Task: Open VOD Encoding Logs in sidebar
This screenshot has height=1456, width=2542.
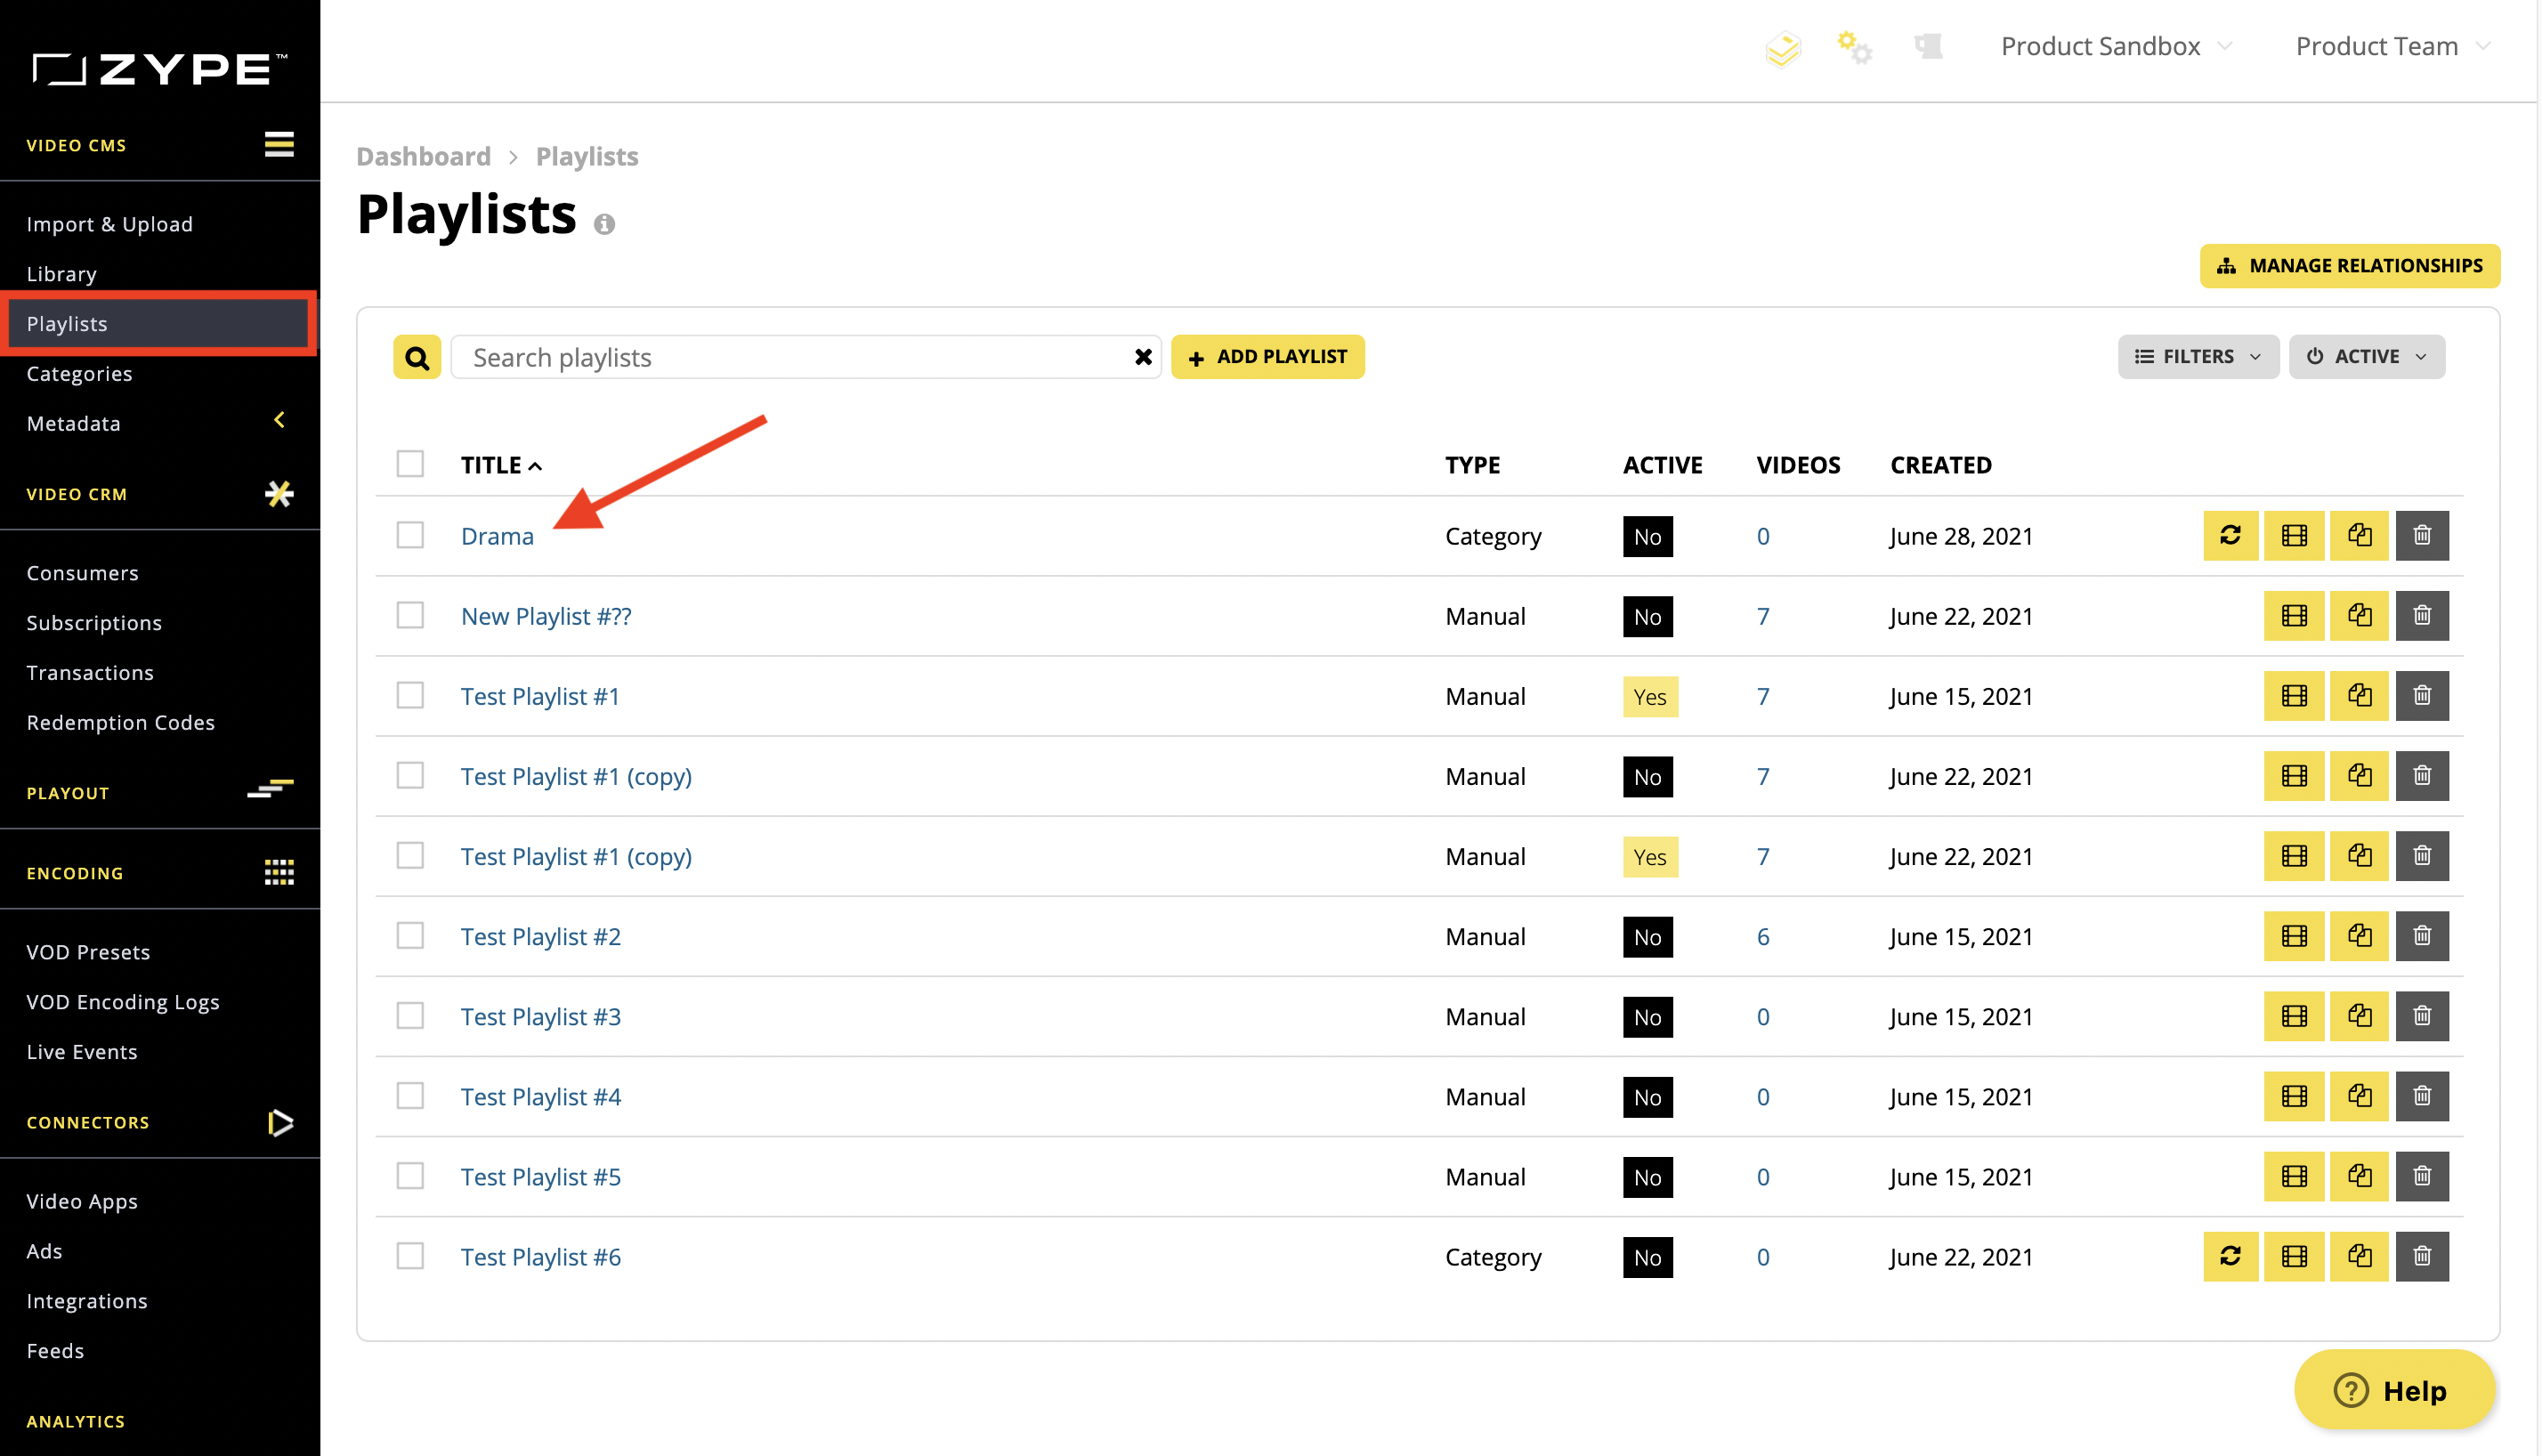Action: [123, 1002]
